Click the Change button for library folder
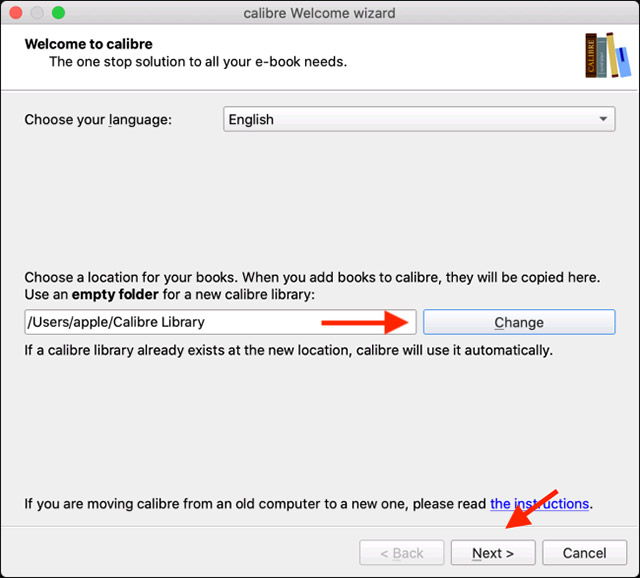 coord(519,322)
